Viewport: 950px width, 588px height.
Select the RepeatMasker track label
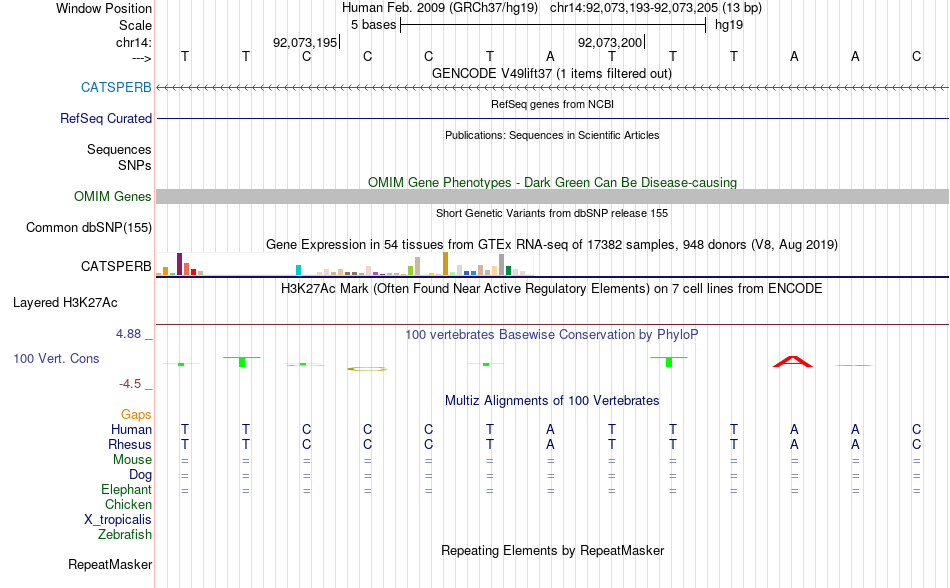(110, 564)
